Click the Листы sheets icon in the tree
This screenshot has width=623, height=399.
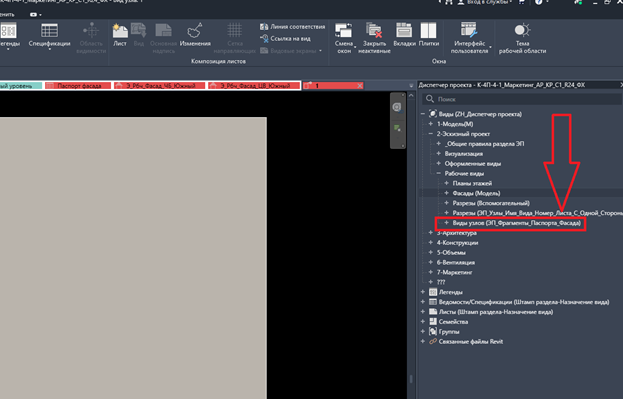[433, 312]
